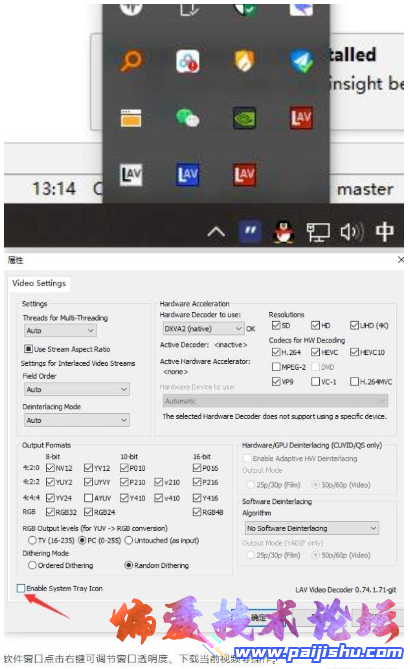Open the Deinterlacing Mode dropdown

click(x=77, y=420)
